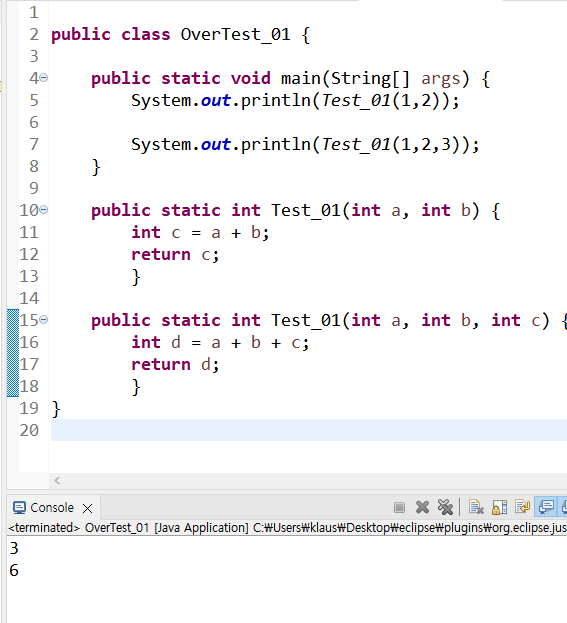The width and height of the screenshot is (567, 623).
Task: Click 'main' method name on line 4
Action: click(301, 78)
